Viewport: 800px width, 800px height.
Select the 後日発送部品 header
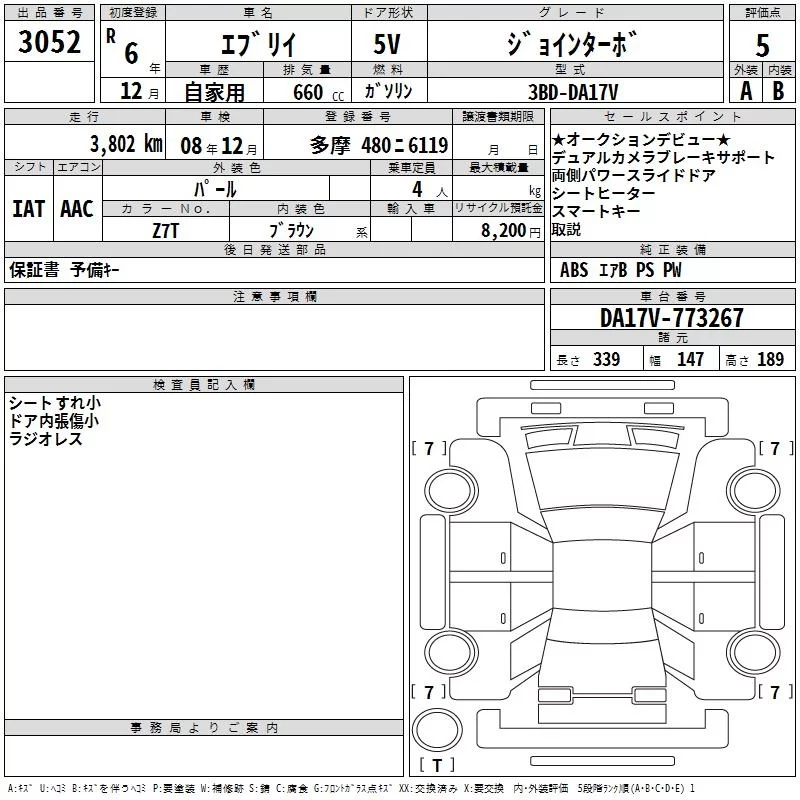point(275,249)
